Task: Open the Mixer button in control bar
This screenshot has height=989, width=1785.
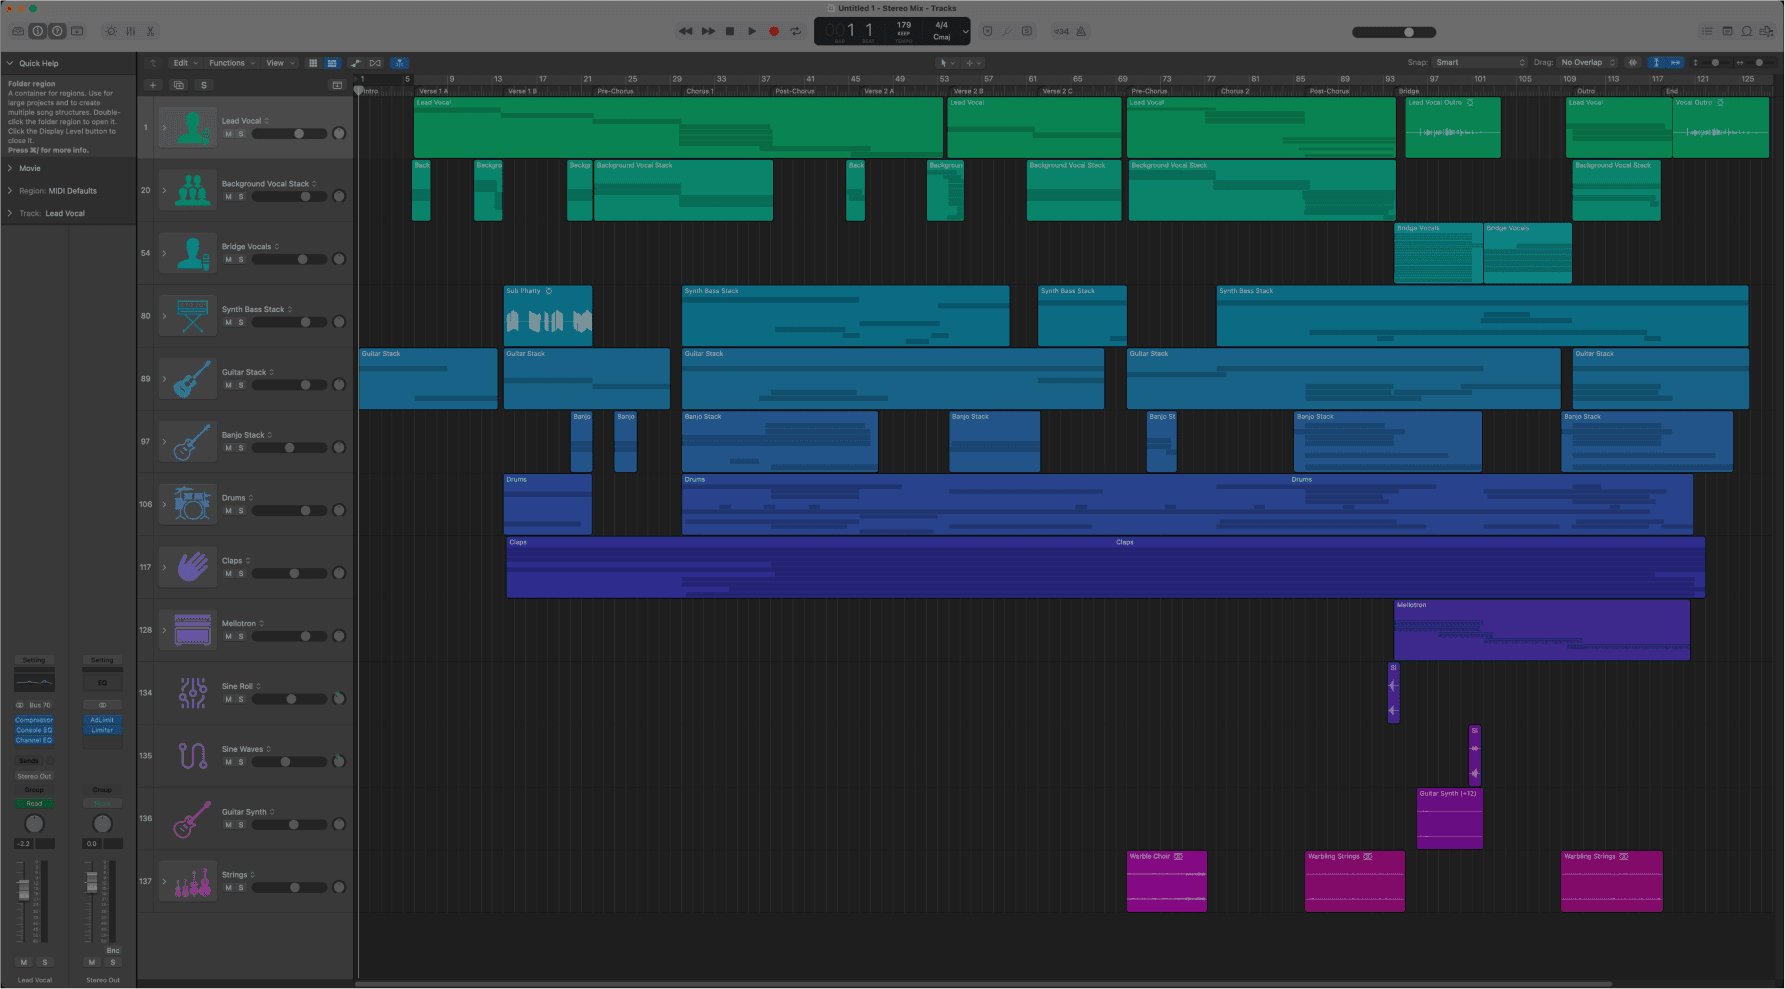Action: [x=131, y=31]
